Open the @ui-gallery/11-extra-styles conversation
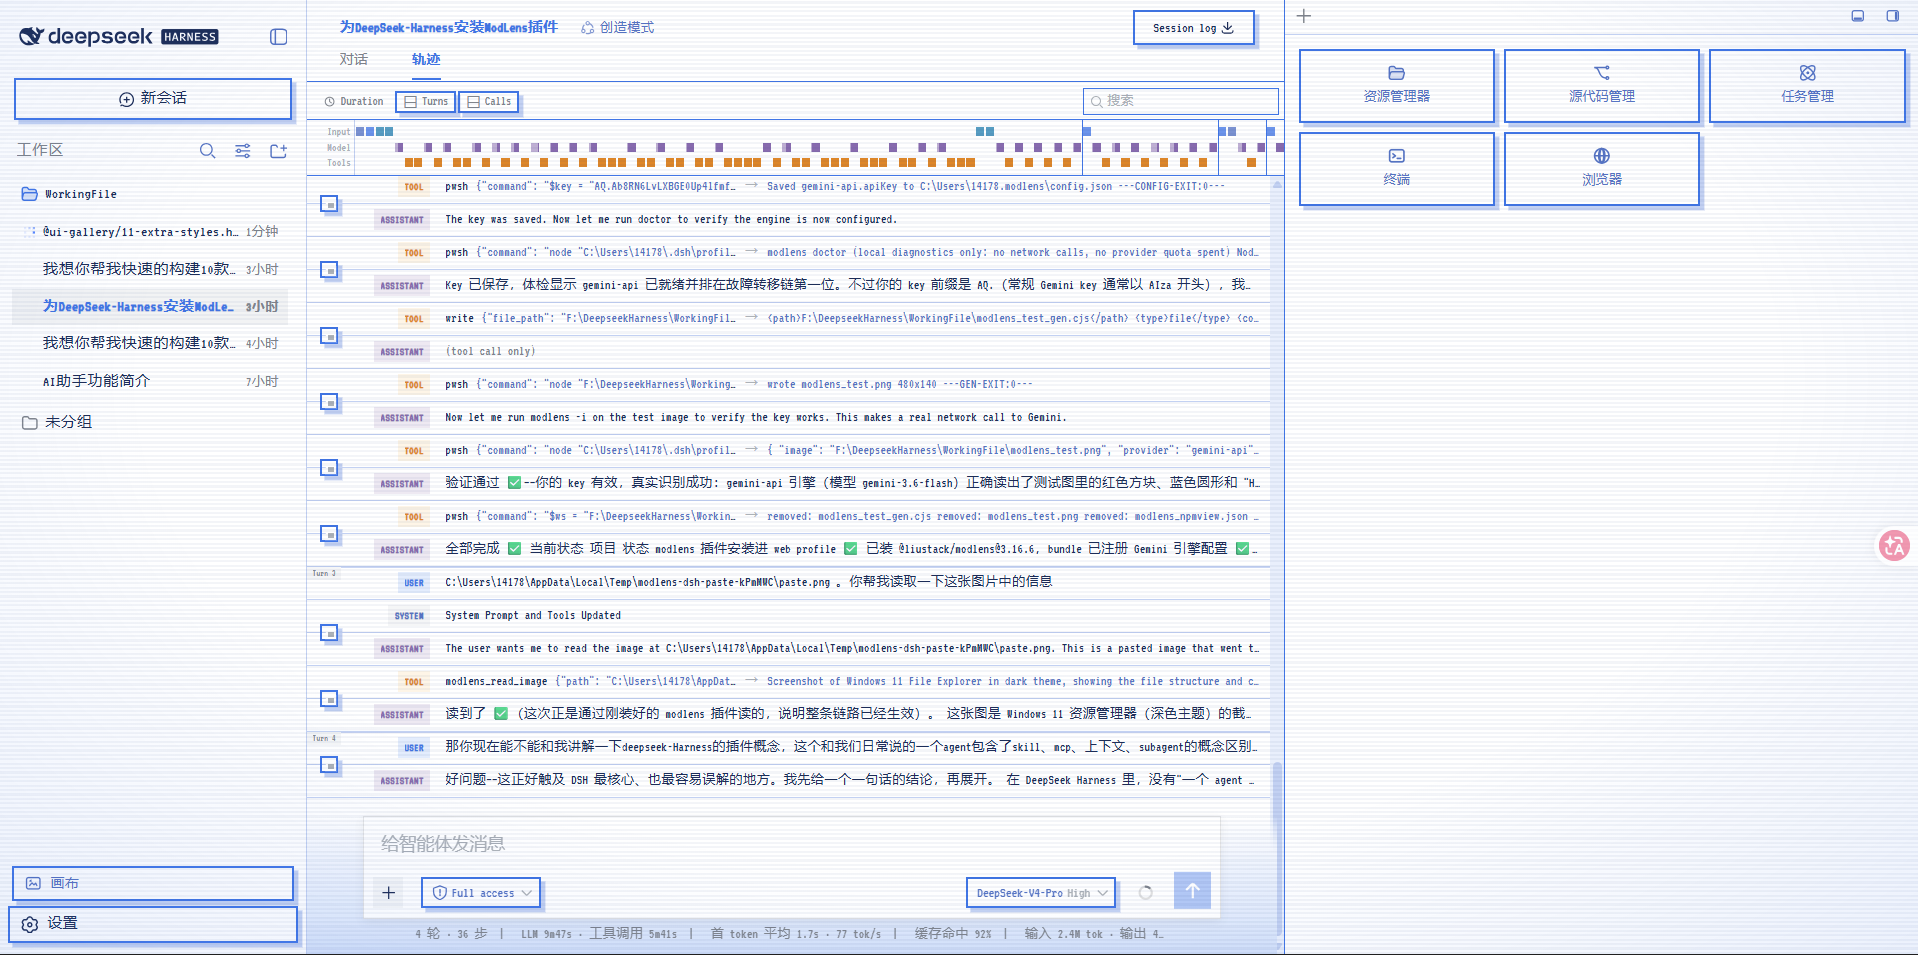The height and width of the screenshot is (955, 1918). click(150, 232)
